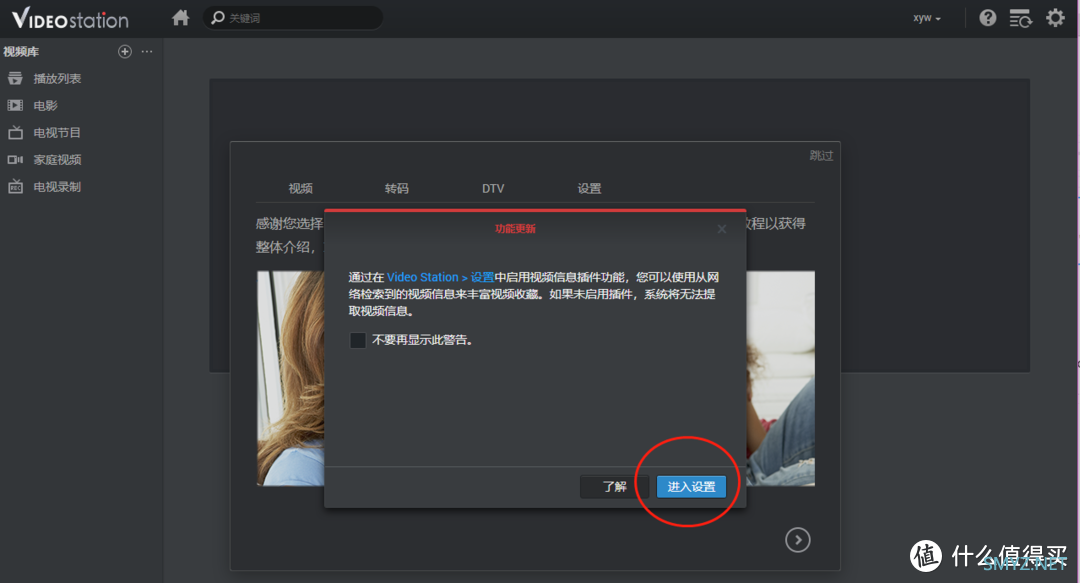The width and height of the screenshot is (1080, 583).
Task: Open the help question mark icon
Action: [988, 18]
